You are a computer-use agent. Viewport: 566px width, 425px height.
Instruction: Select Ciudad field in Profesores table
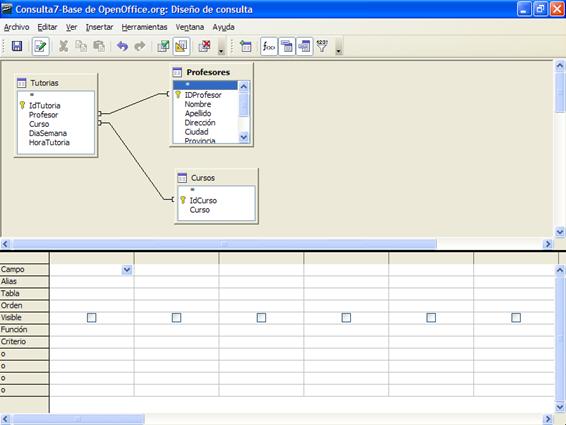pyautogui.click(x=196, y=132)
